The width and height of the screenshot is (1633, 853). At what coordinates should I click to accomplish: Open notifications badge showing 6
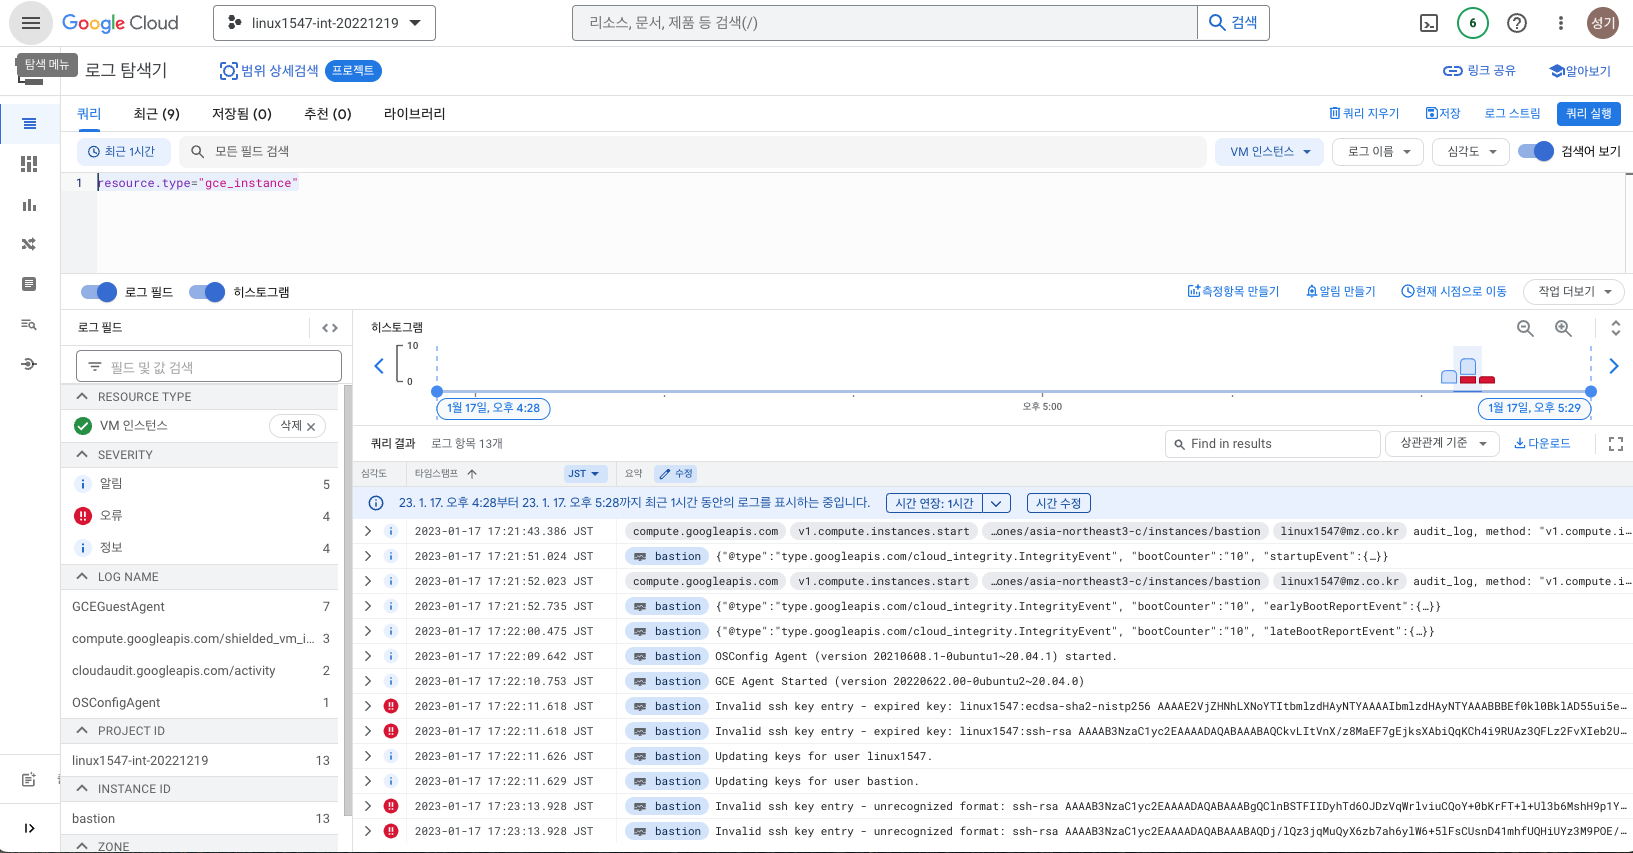(x=1472, y=23)
